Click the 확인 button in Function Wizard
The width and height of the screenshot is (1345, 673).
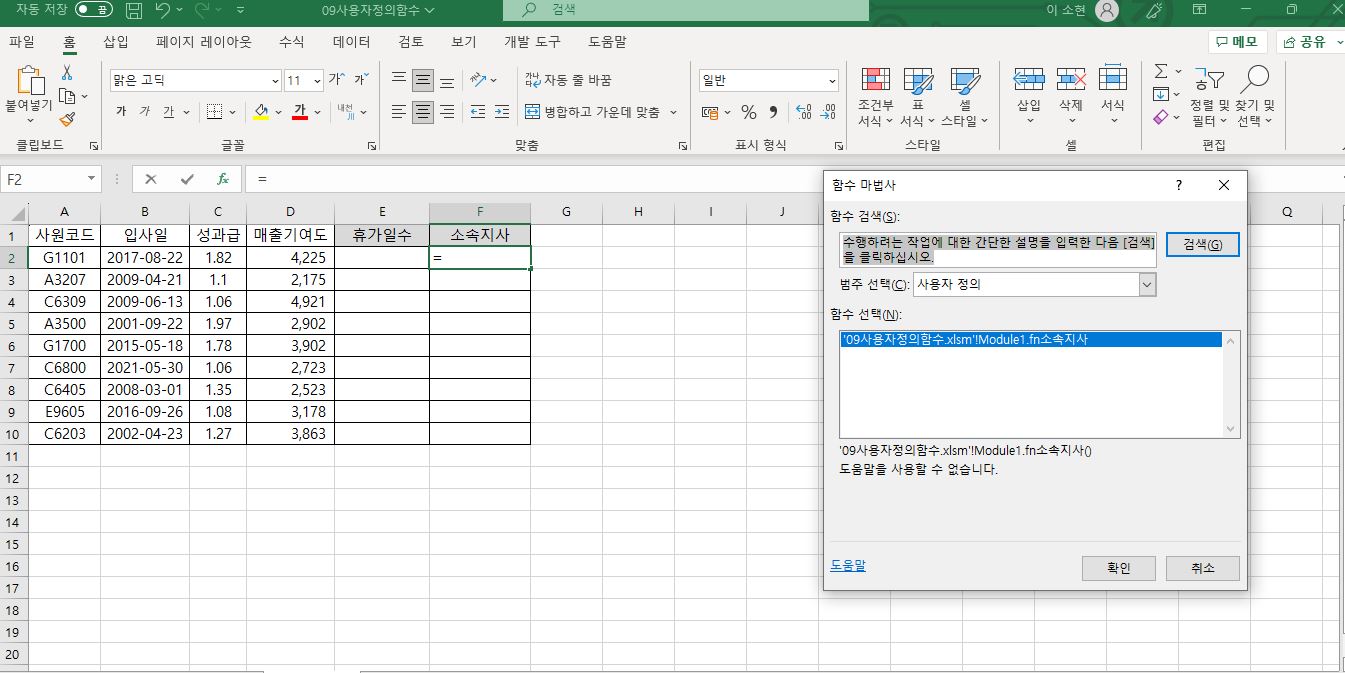[1118, 568]
